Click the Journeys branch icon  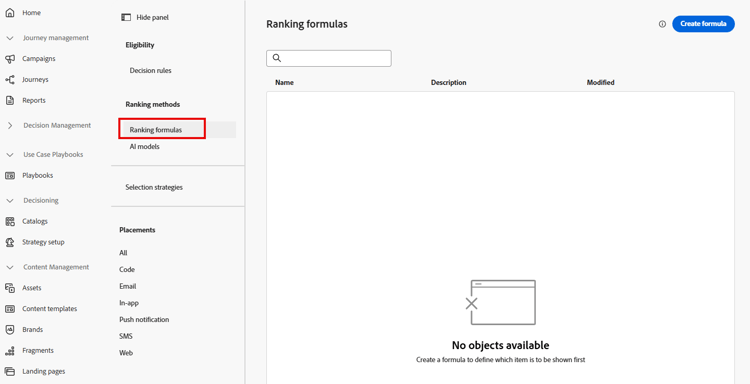[10, 80]
